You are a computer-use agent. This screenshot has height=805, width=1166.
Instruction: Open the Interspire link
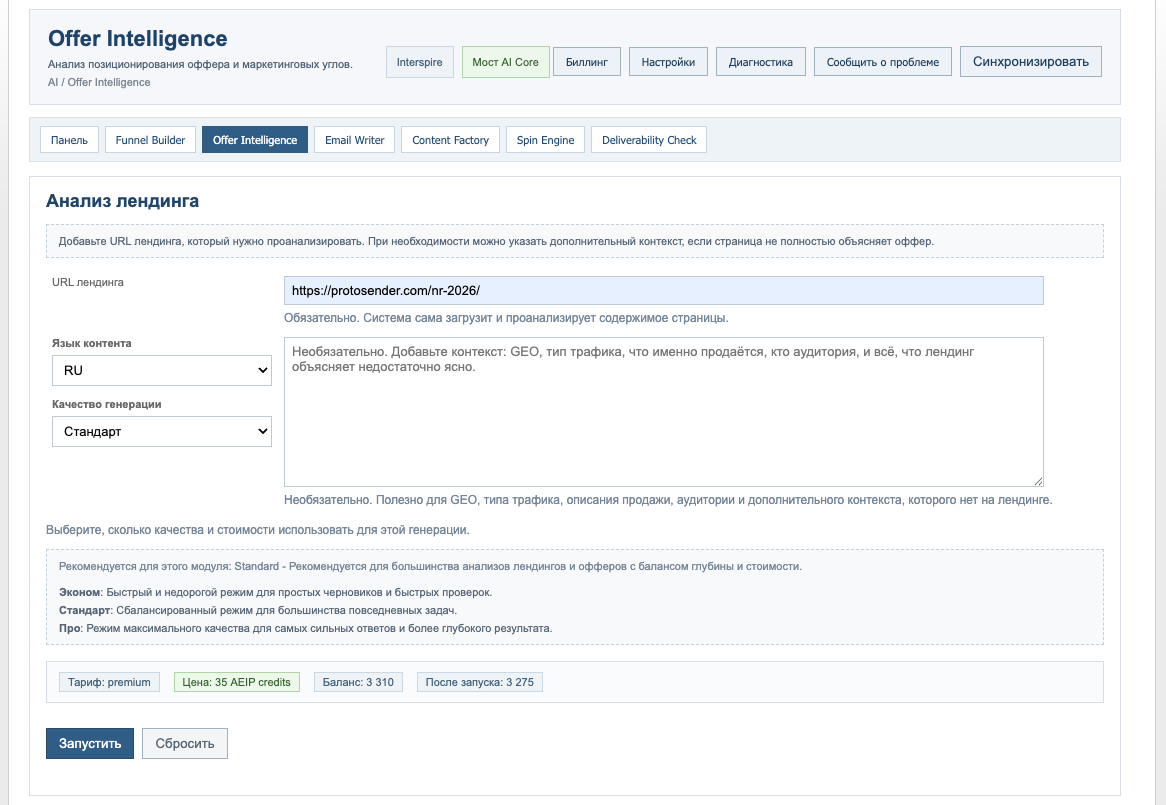[419, 61]
